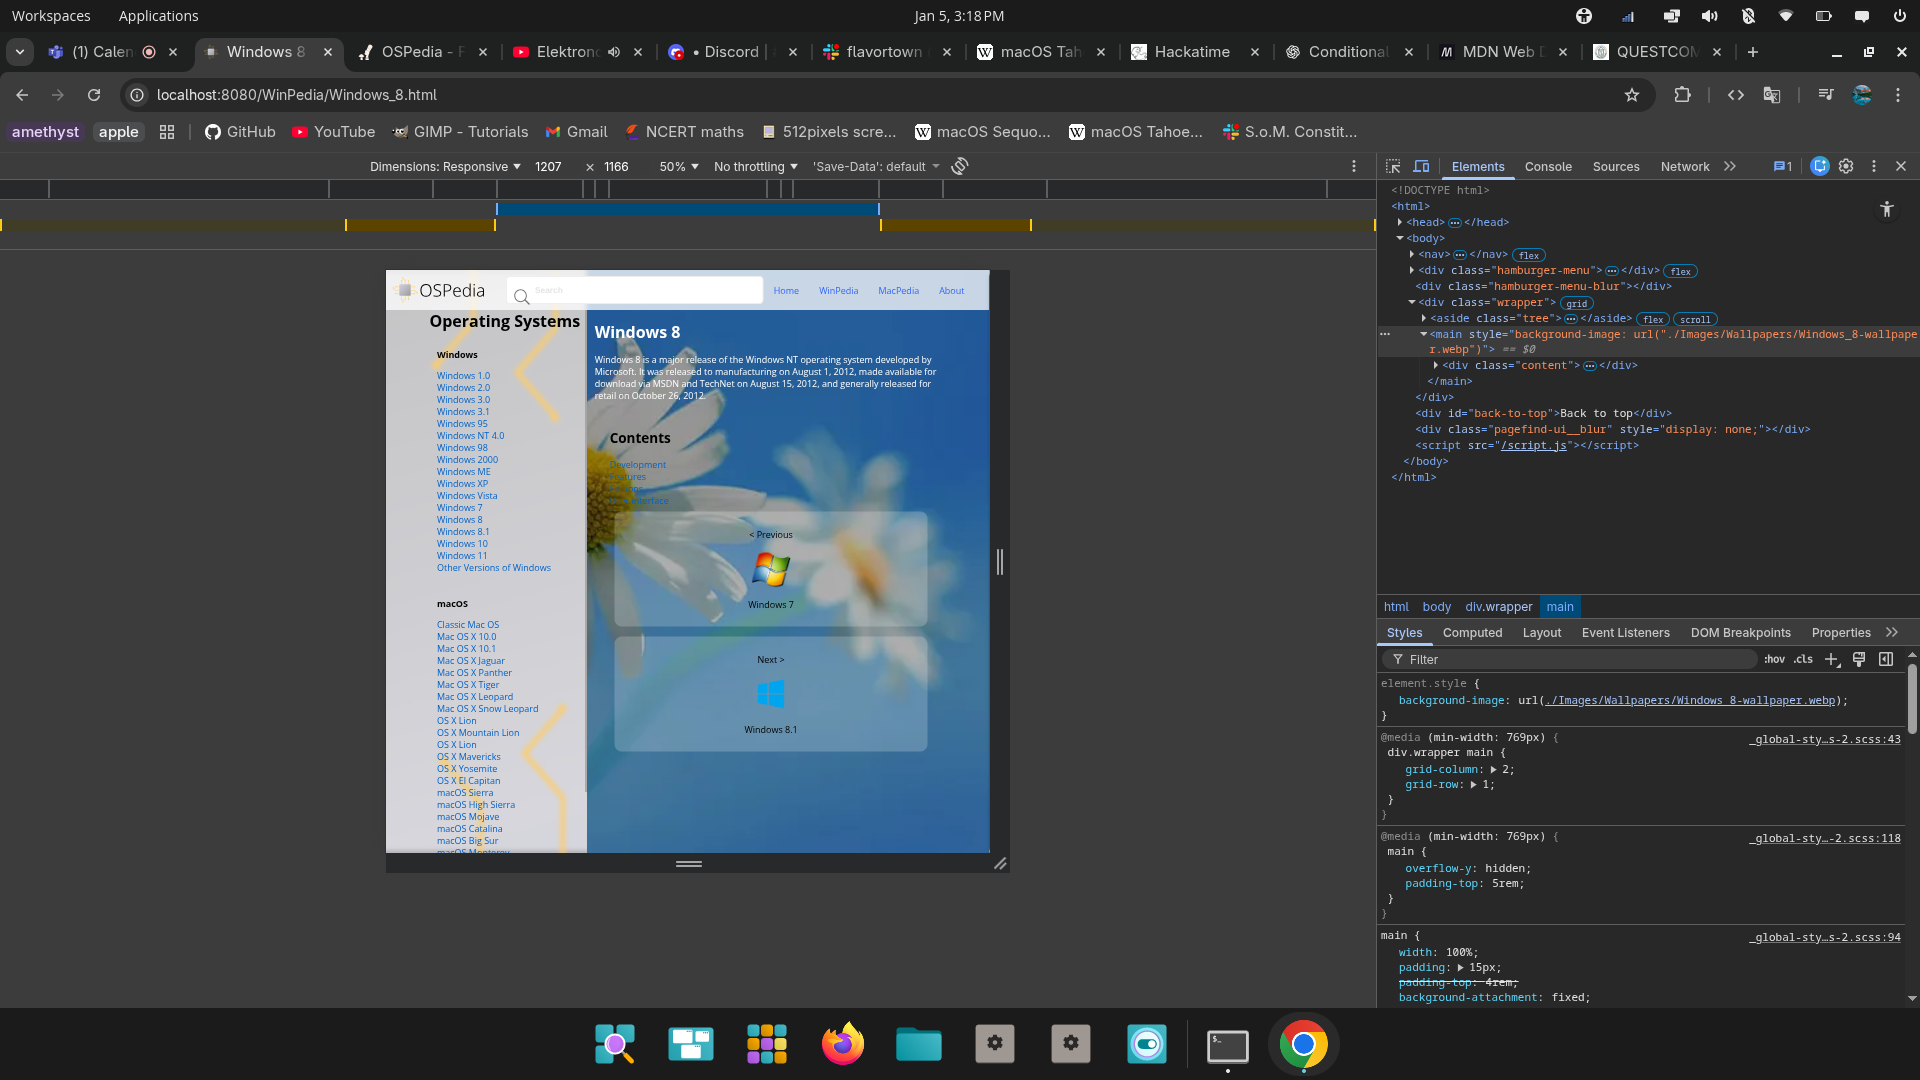Open Firefox from the dock
This screenshot has width=1920, height=1080.
[842, 1044]
